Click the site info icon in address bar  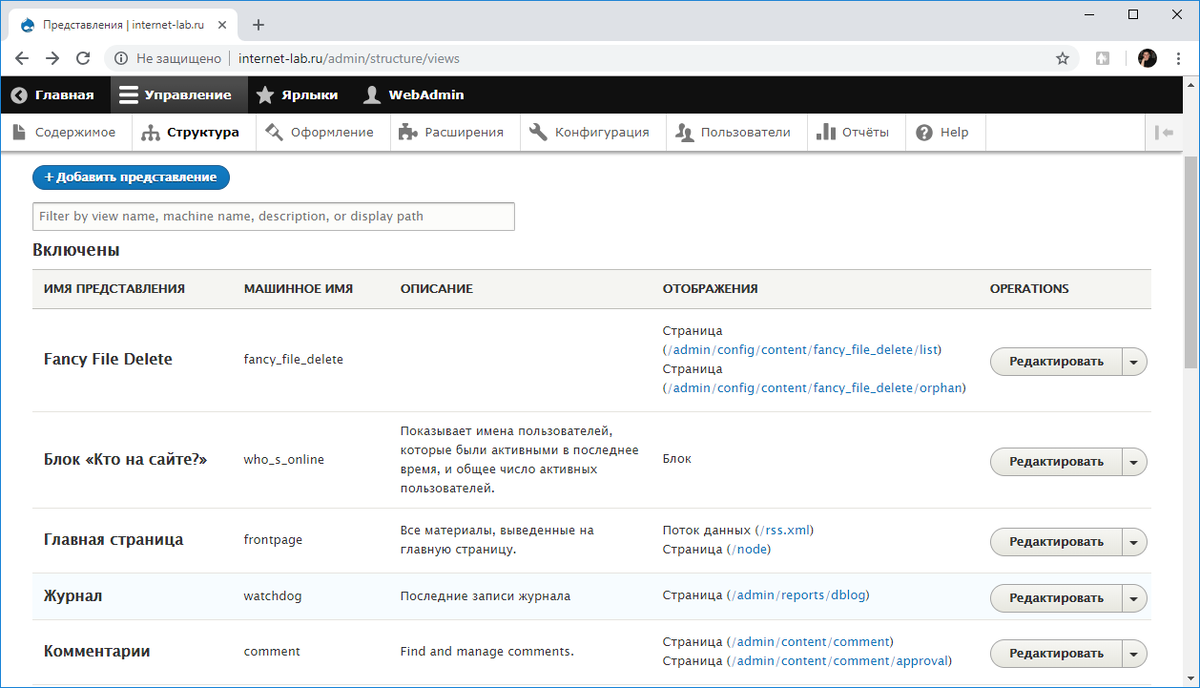(x=121, y=58)
